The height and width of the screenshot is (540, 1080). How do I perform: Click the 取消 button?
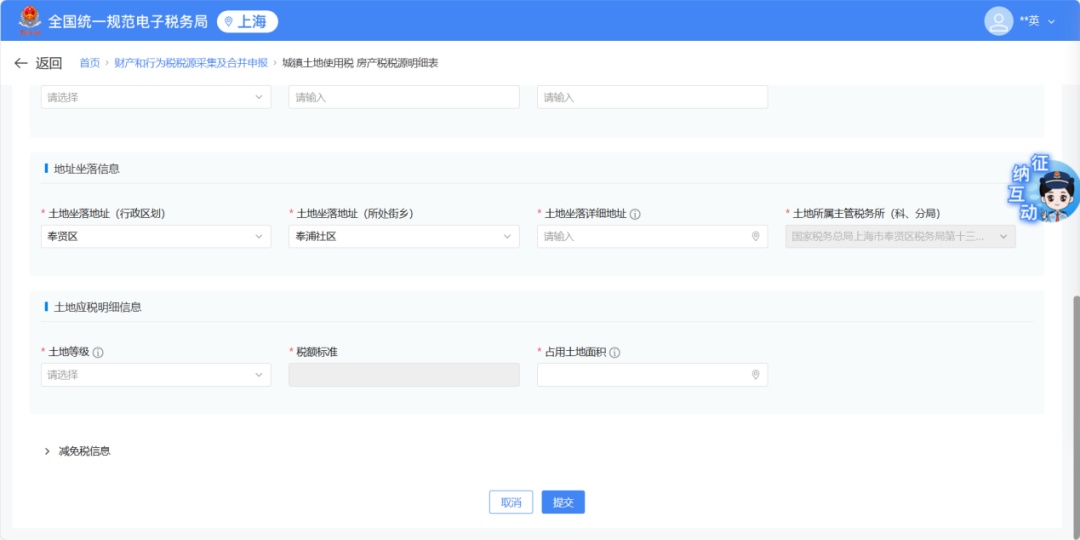point(511,502)
